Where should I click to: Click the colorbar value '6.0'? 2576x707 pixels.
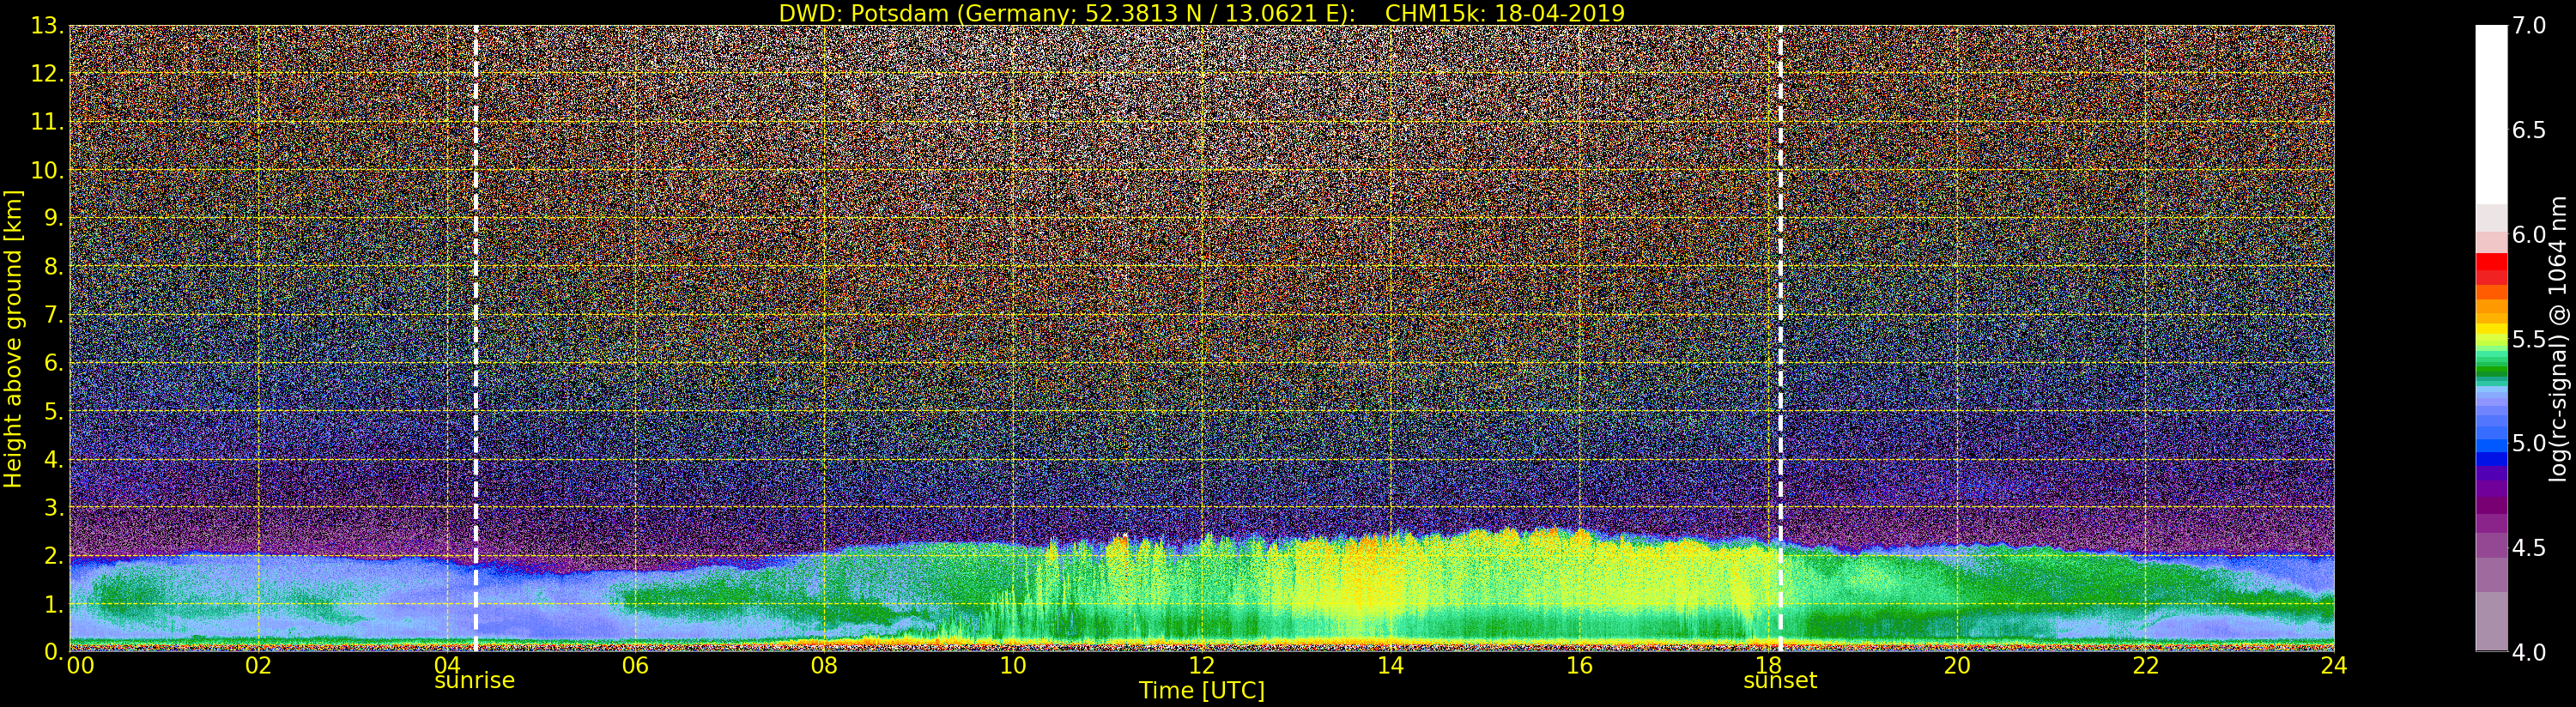[2529, 234]
